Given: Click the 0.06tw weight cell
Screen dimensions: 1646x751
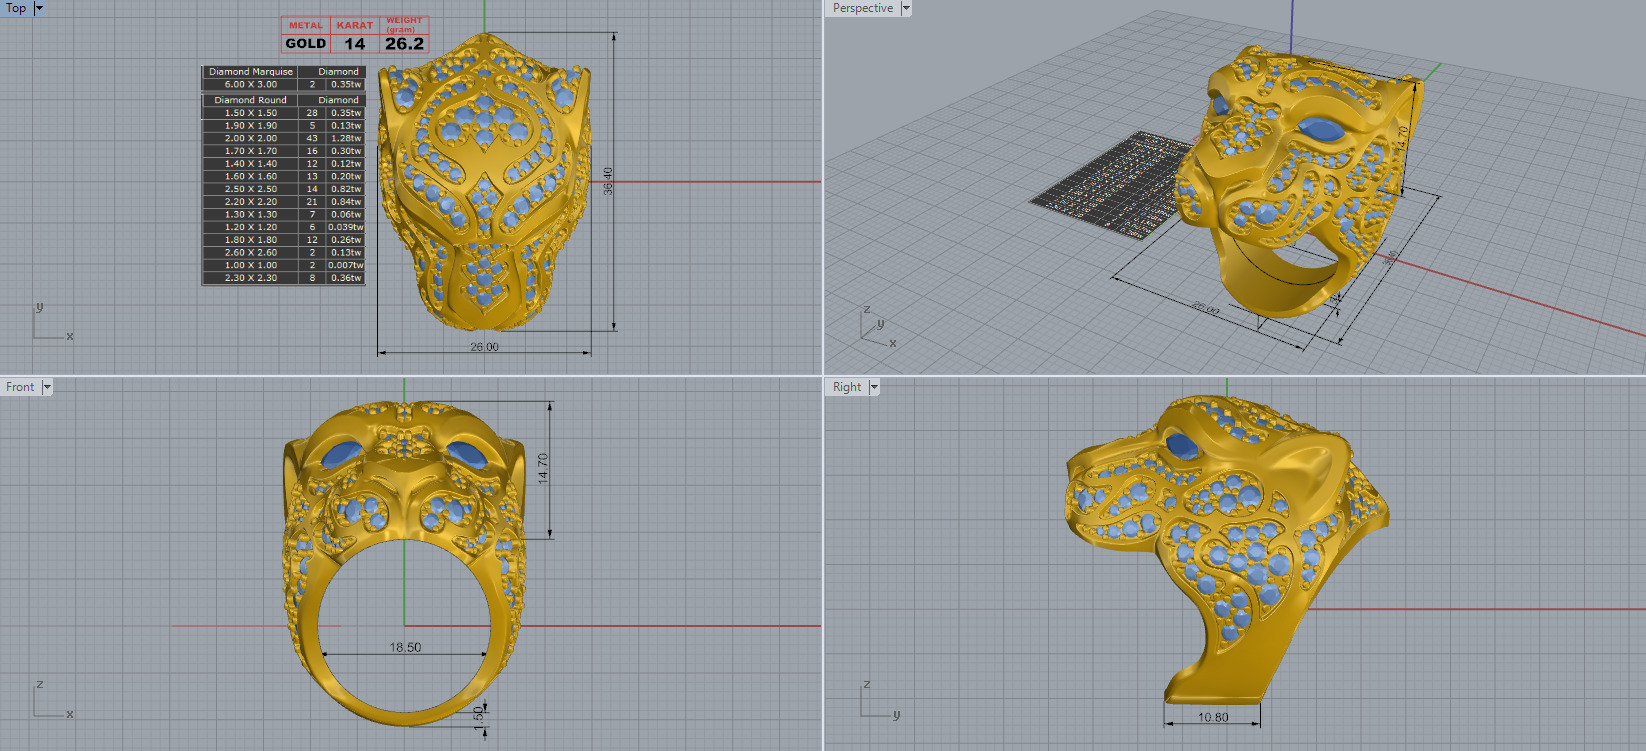Looking at the screenshot, I should (x=346, y=214).
